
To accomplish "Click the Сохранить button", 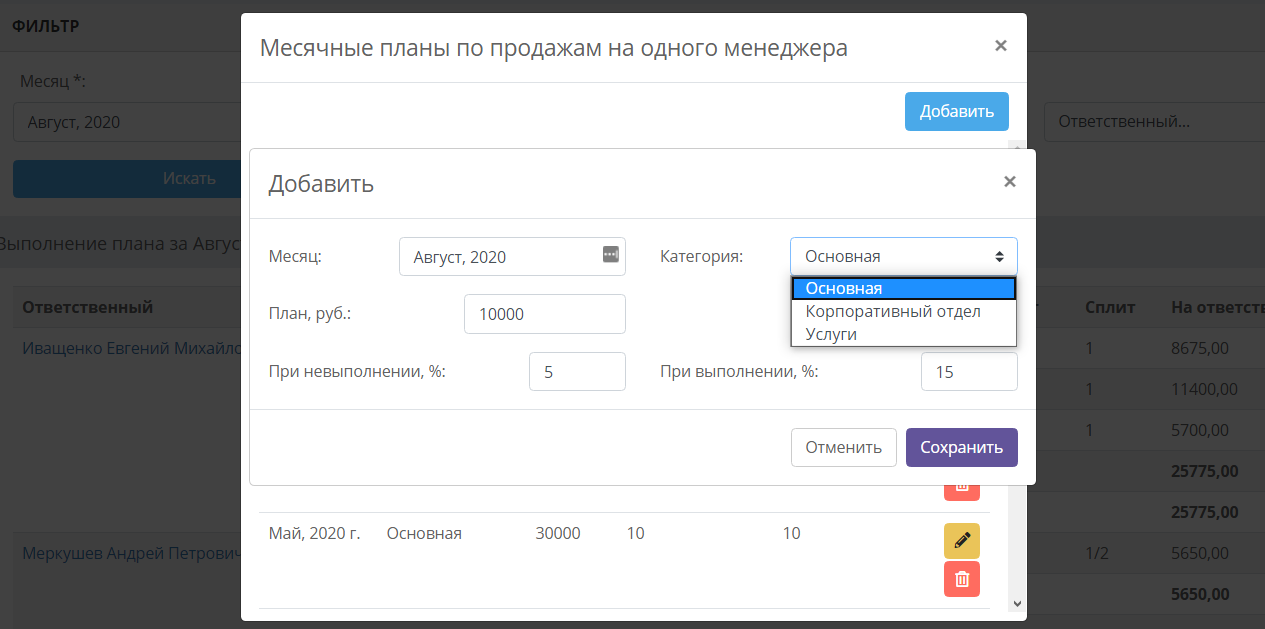I will click(x=962, y=447).
